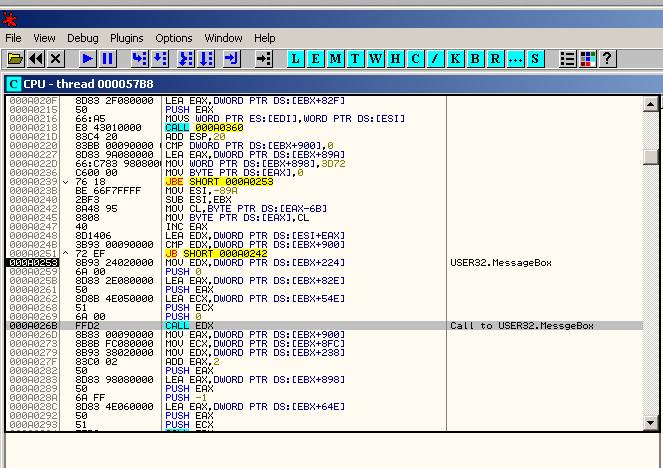Click the CPU window system menu icon
The image size is (663, 468).
(x=15, y=84)
